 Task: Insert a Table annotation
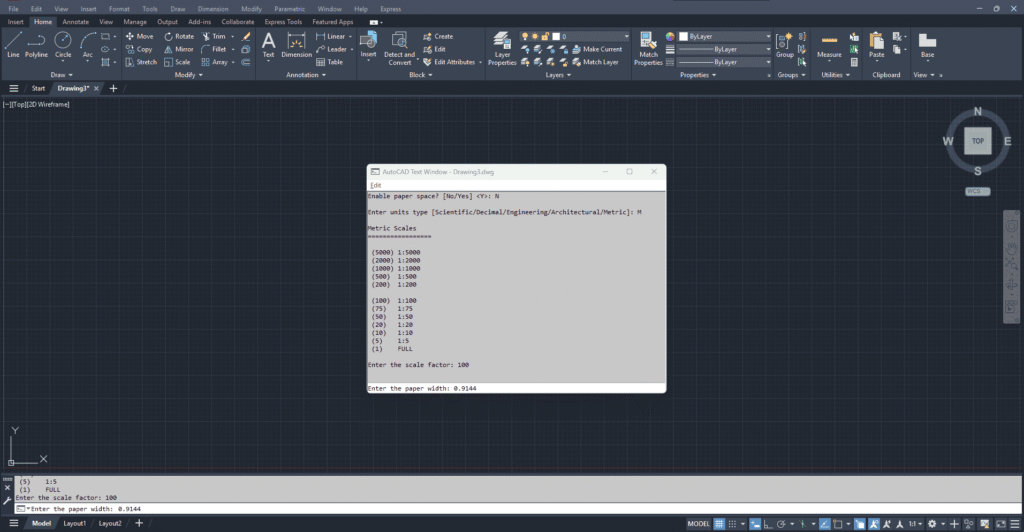tap(329, 62)
